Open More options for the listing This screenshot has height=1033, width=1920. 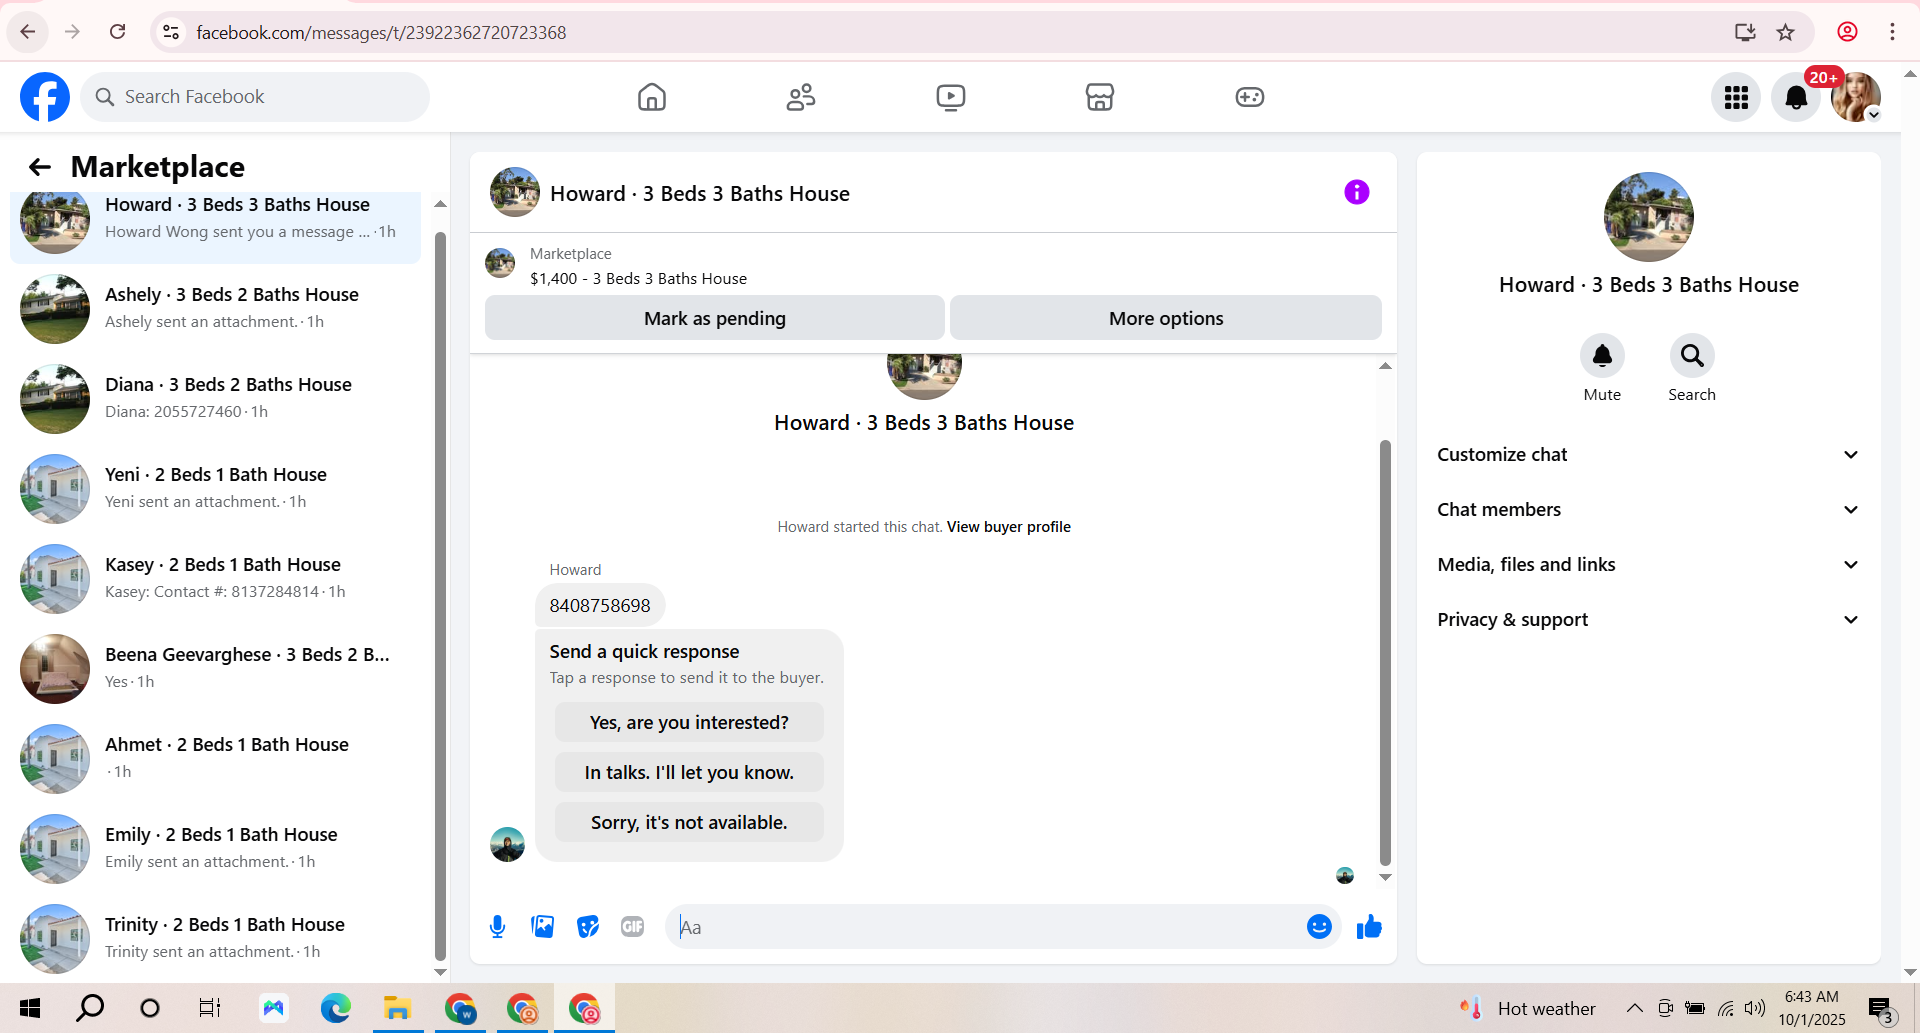(1166, 318)
